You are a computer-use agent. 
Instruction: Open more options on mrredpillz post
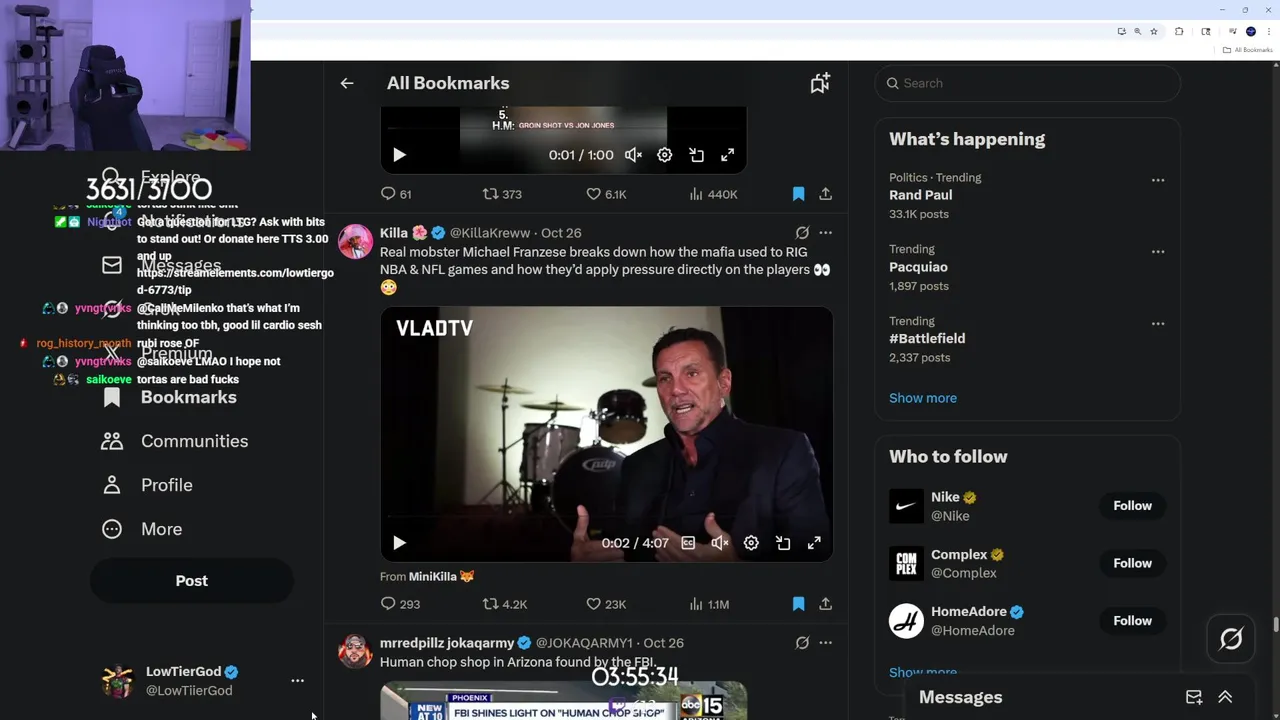(825, 643)
